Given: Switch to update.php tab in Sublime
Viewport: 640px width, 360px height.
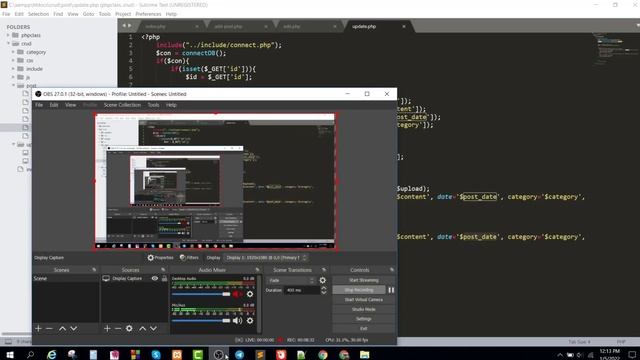Looking at the screenshot, I should tap(364, 26).
